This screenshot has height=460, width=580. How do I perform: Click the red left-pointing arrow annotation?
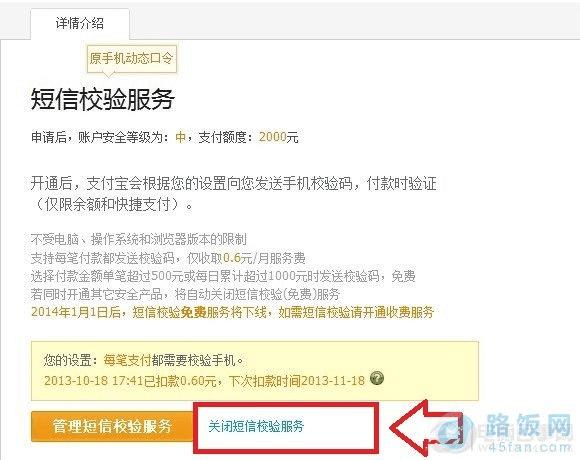point(425,427)
